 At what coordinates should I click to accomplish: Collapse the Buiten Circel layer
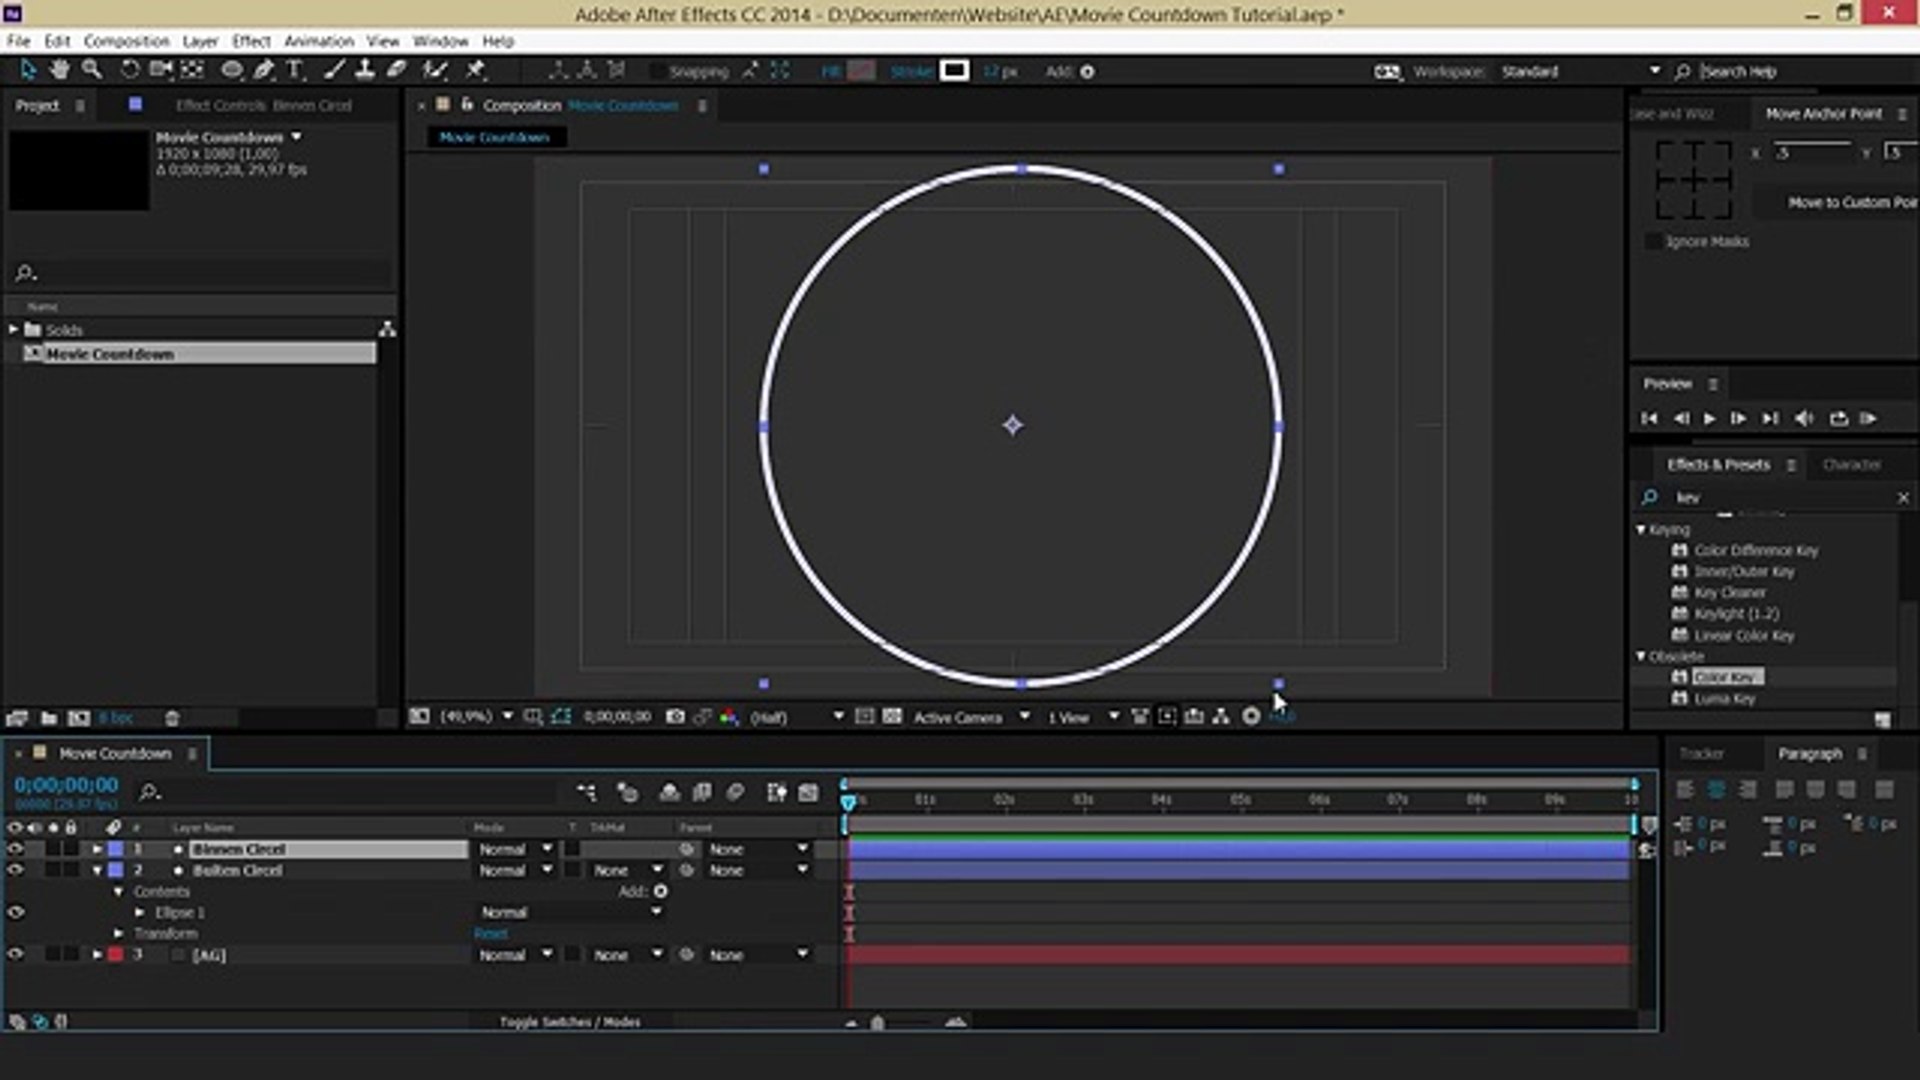pos(97,870)
